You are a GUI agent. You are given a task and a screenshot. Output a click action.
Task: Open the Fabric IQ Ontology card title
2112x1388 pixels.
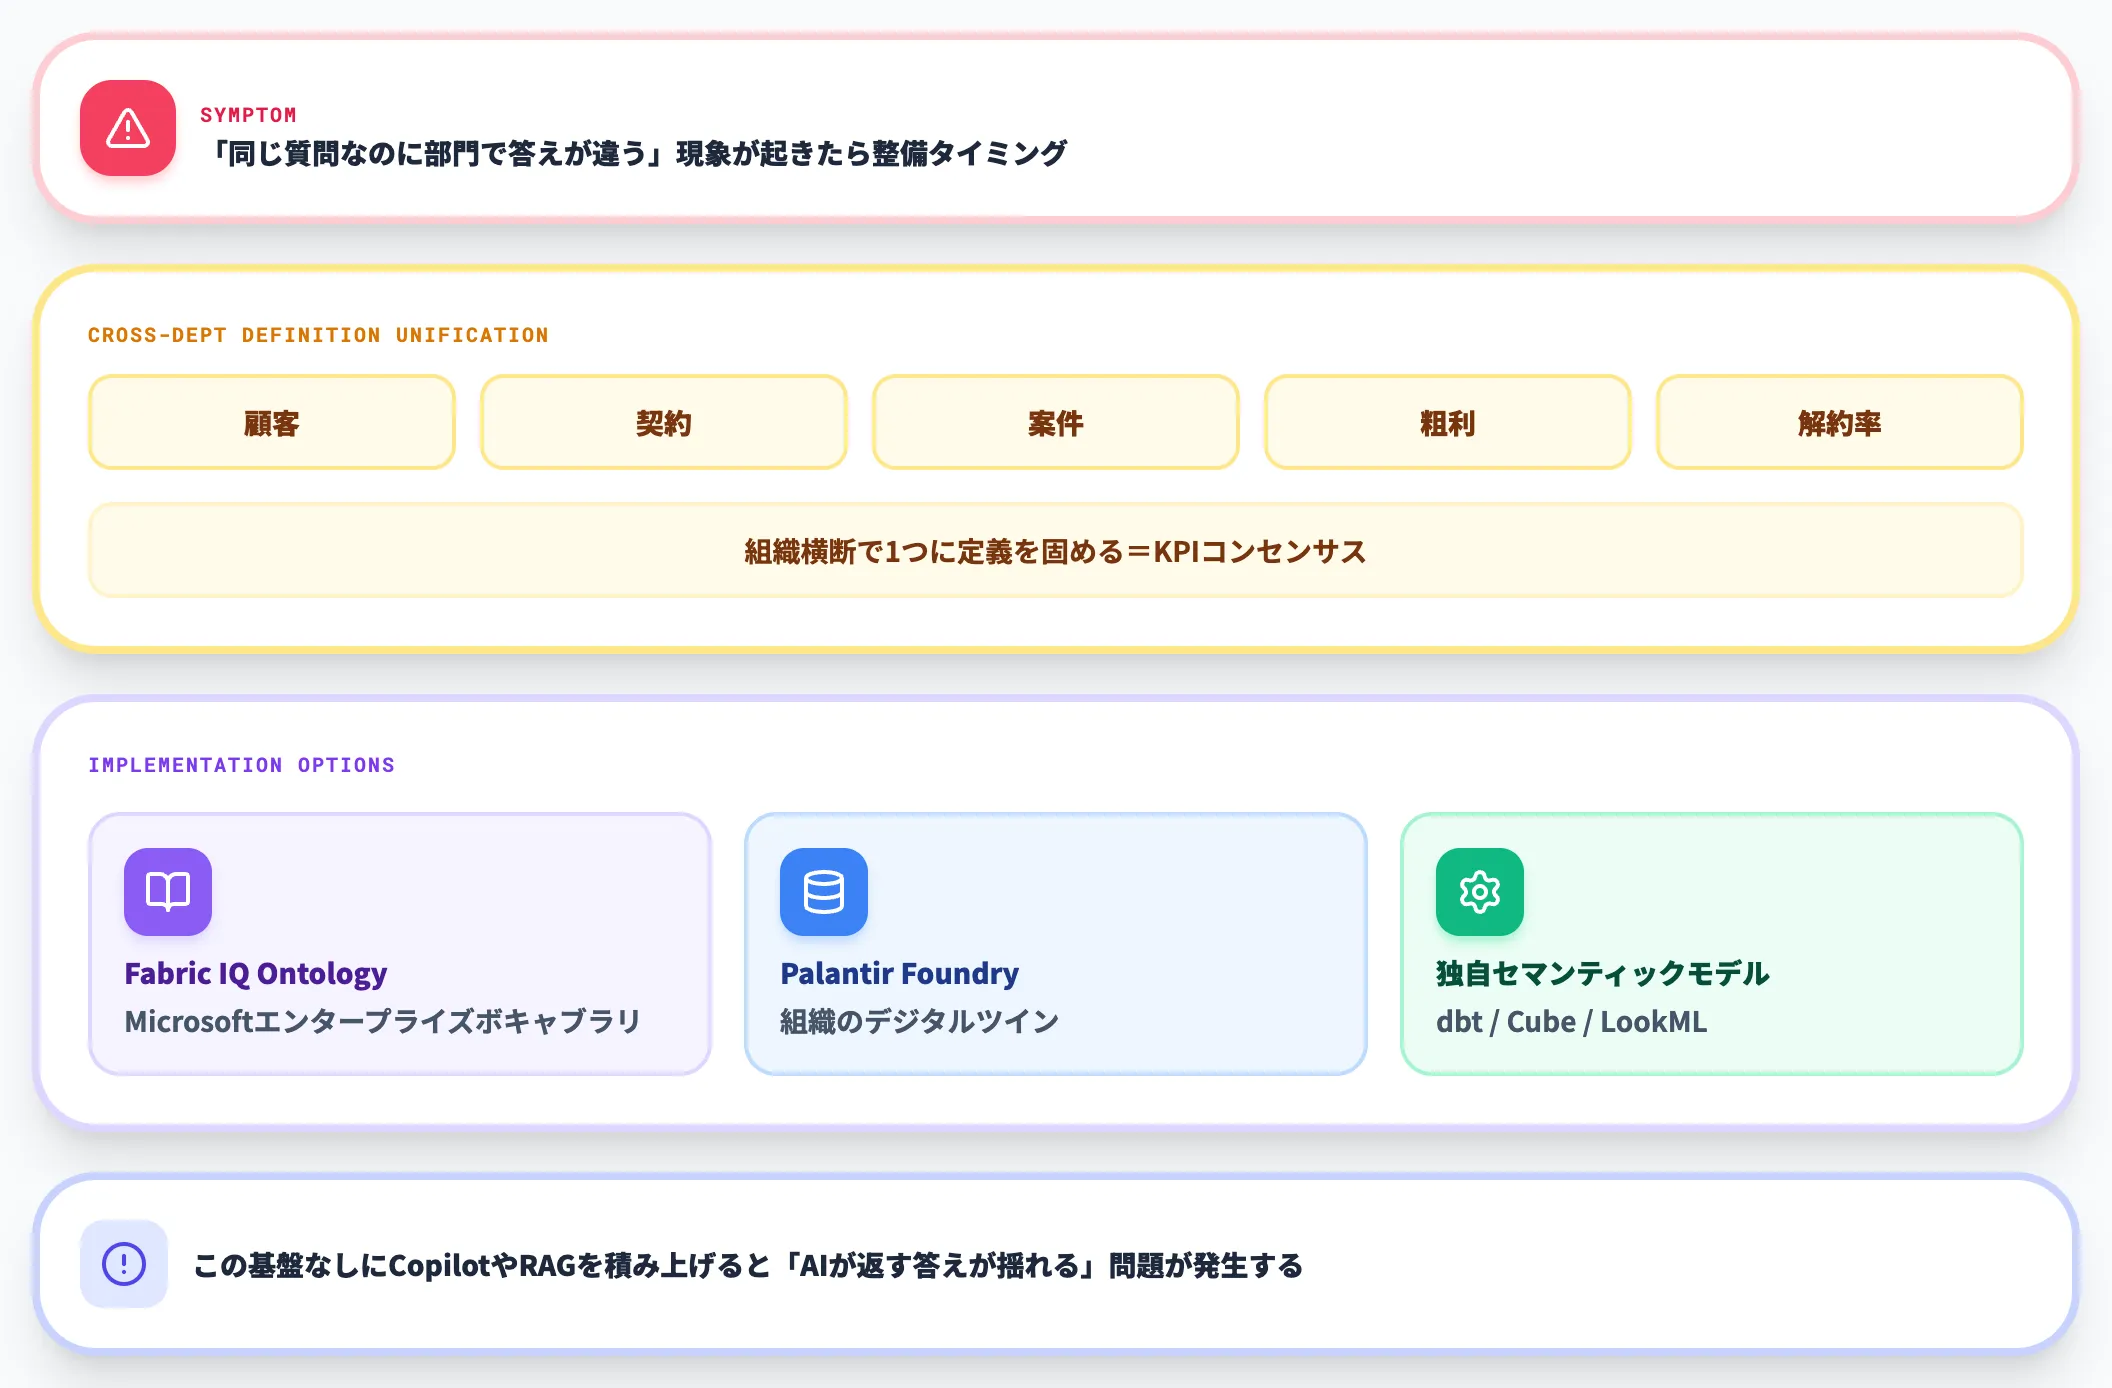(256, 973)
